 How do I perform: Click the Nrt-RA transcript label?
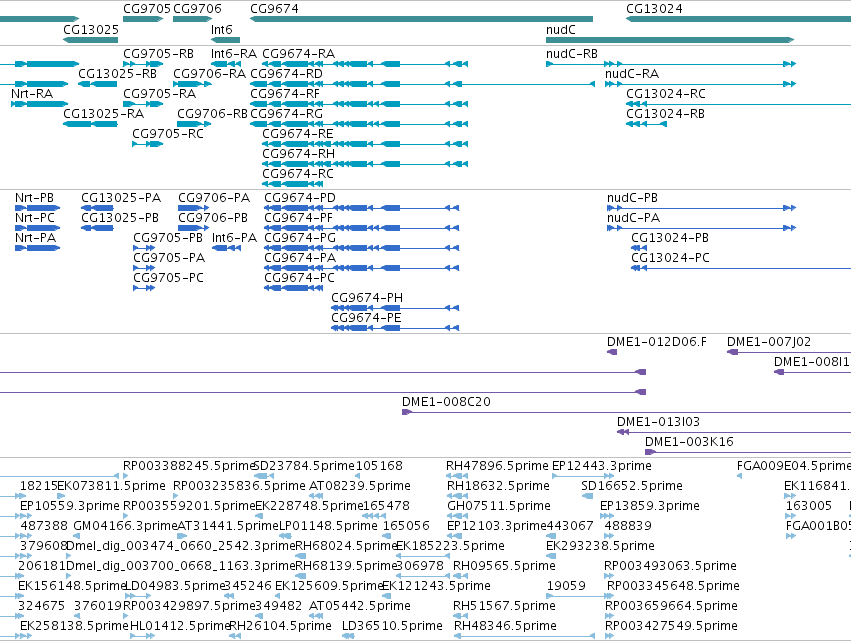pos(32,94)
